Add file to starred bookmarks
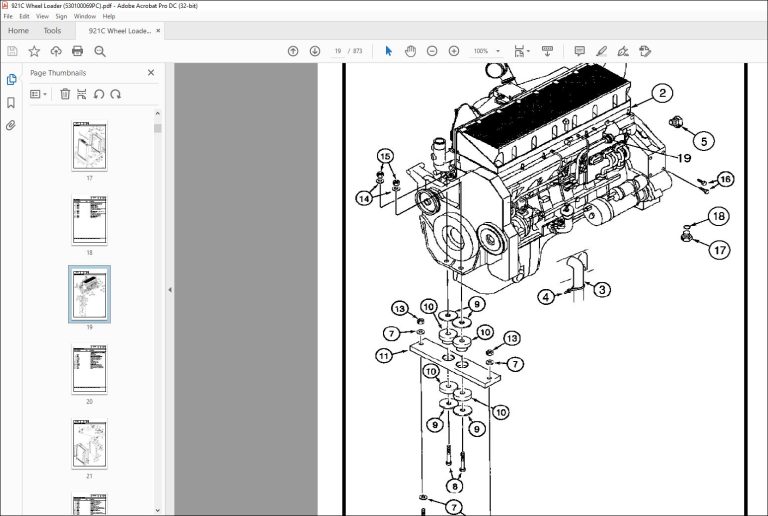This screenshot has width=768, height=516. pos(34,51)
